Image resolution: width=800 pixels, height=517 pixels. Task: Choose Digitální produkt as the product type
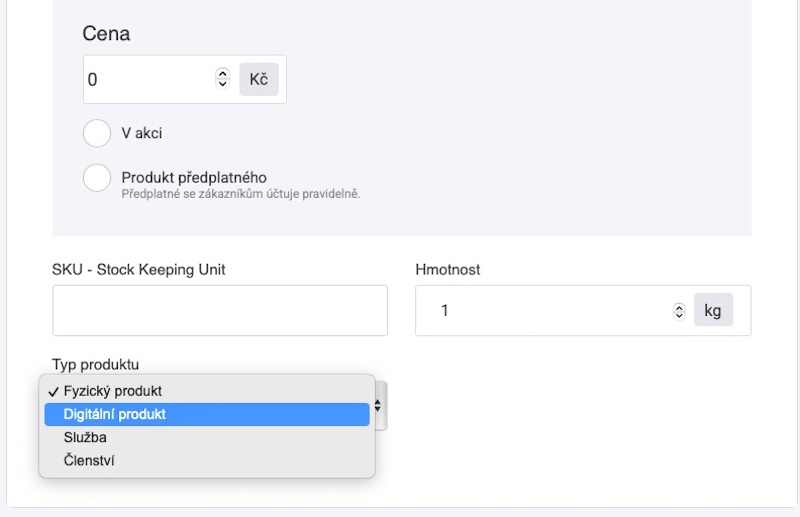(x=114, y=414)
